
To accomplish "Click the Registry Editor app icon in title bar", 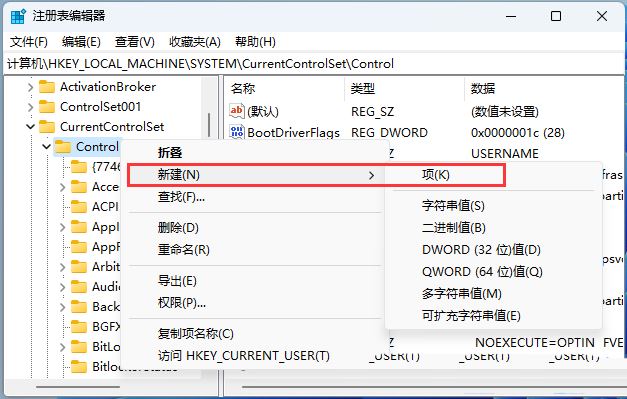I will coord(18,16).
